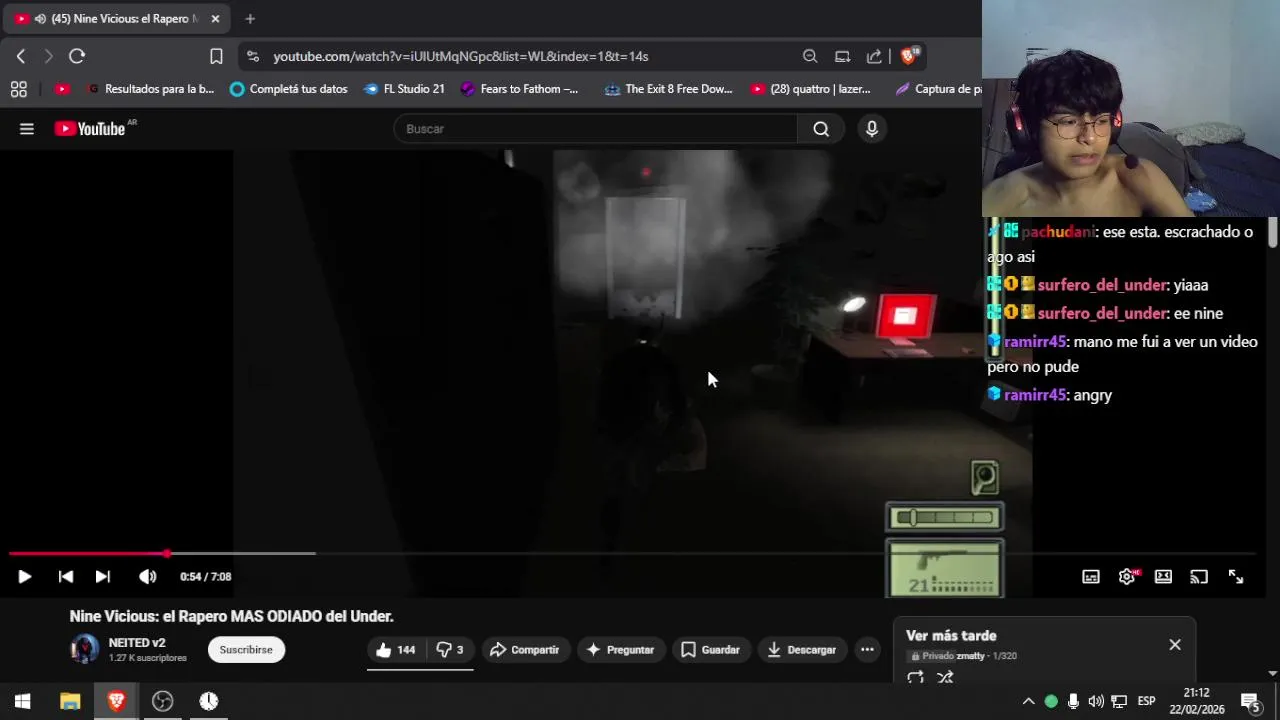1280x720 pixels.
Task: Open system volume tray icon
Action: pyautogui.click(x=1096, y=701)
